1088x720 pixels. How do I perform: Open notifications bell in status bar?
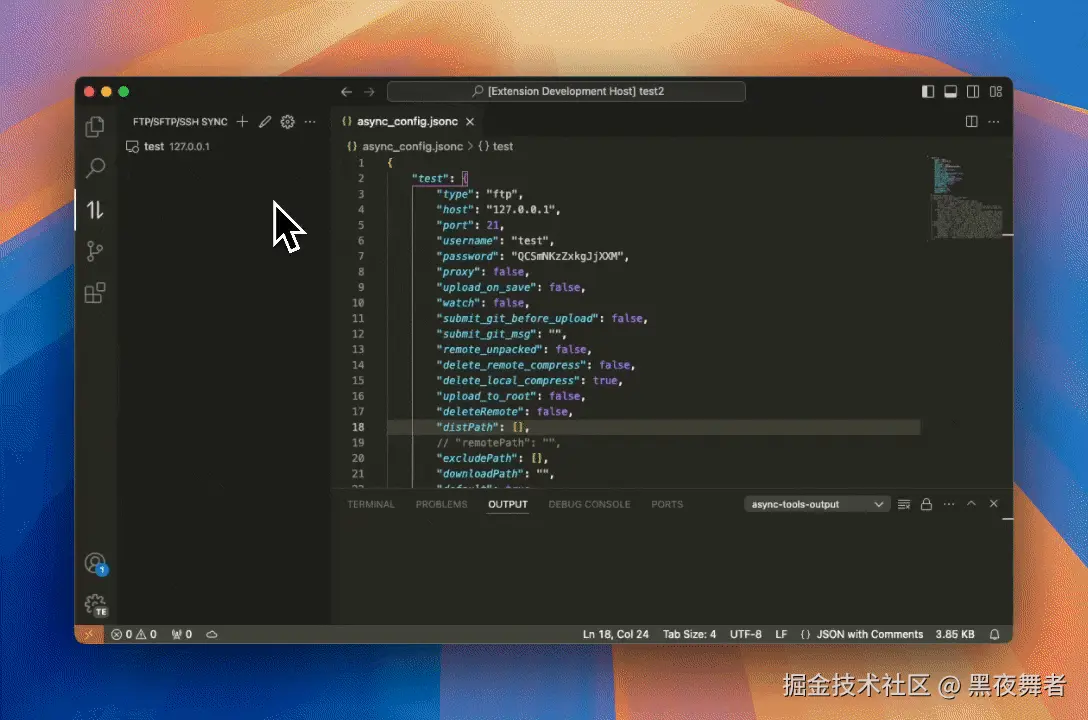click(994, 634)
